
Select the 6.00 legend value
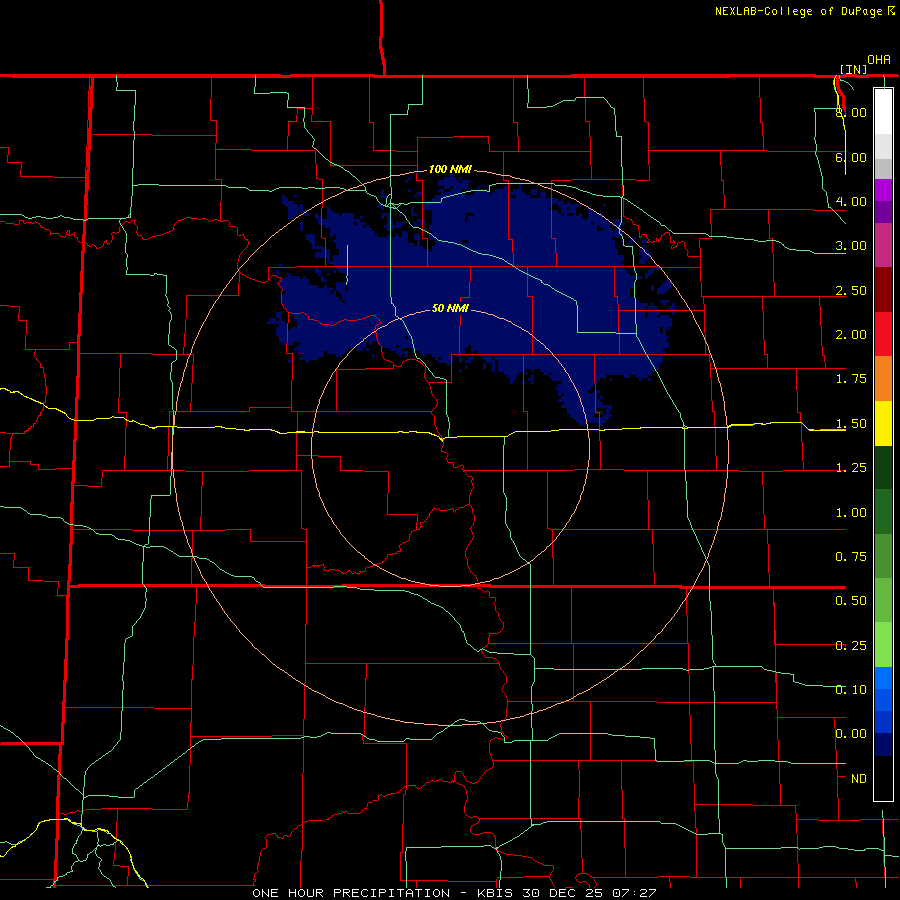click(851, 157)
